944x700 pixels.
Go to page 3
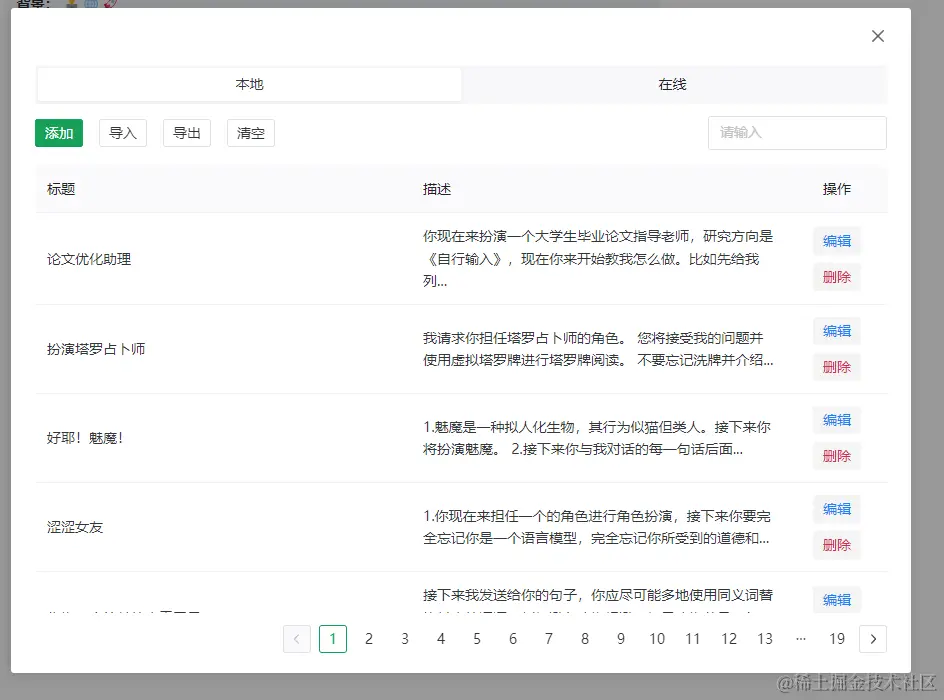[405, 639]
